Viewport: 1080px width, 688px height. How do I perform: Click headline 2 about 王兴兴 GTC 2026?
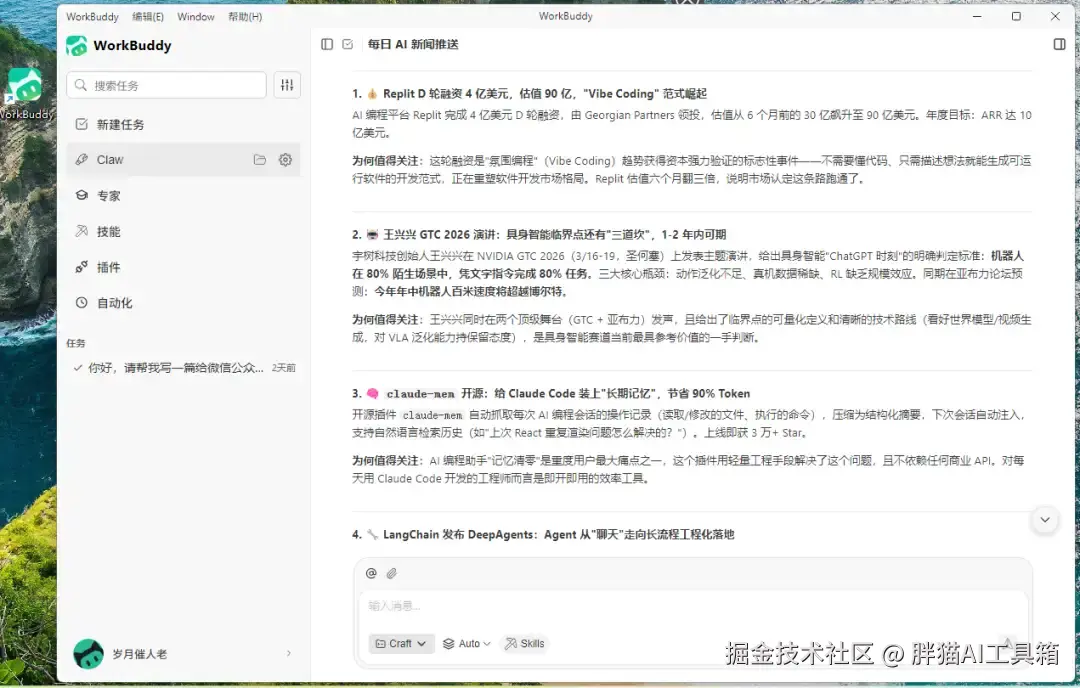[539, 234]
